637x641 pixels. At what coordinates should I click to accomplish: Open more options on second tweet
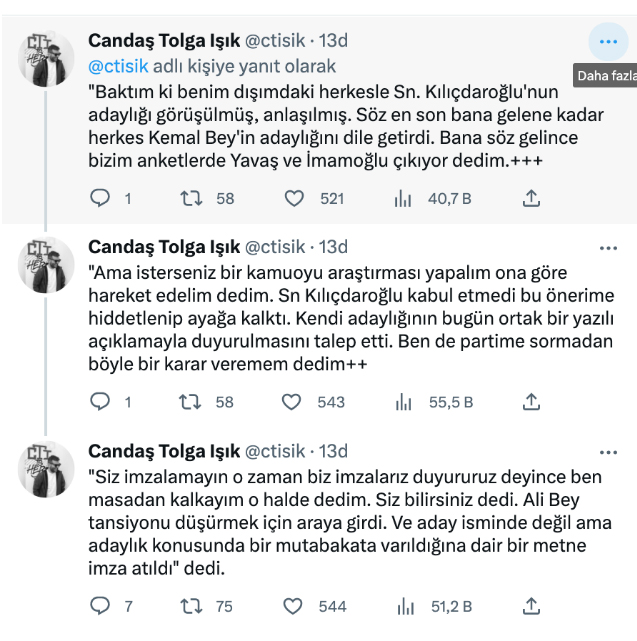tap(608, 246)
